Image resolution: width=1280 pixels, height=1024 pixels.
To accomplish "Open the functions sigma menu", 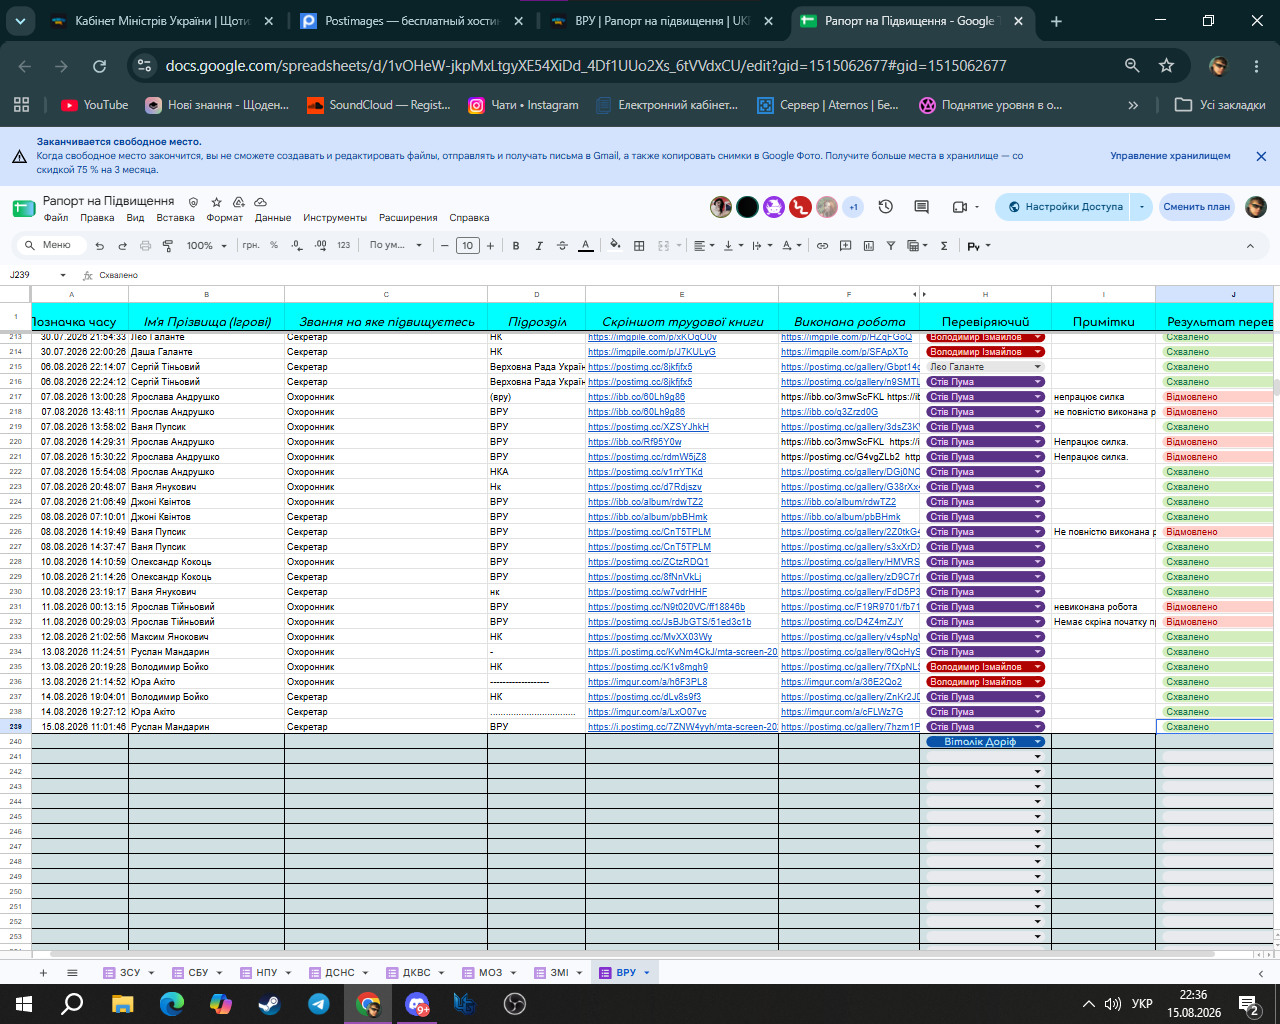I will 944,246.
